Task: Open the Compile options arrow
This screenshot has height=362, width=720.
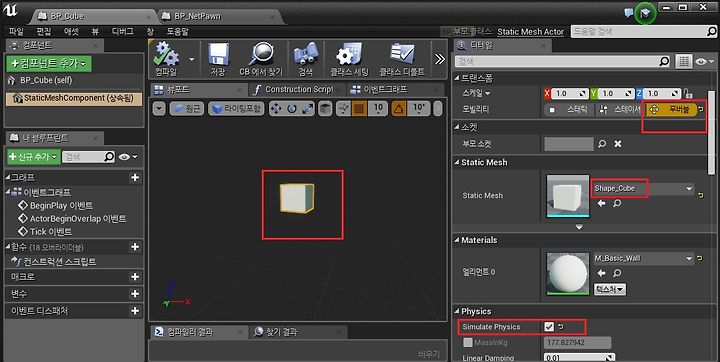Action: point(192,59)
